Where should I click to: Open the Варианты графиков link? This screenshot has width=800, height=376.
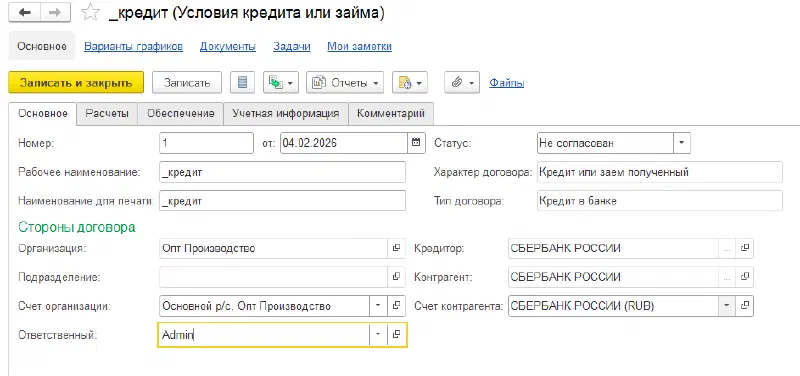[x=133, y=46]
